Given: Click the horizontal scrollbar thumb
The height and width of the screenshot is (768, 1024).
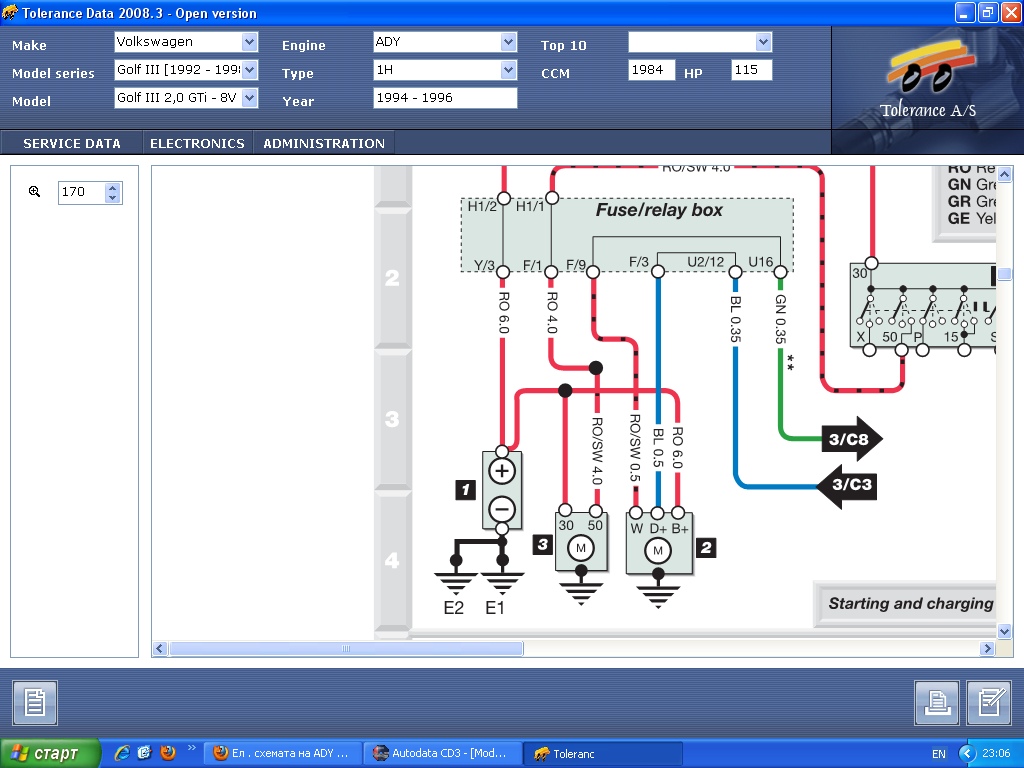Looking at the screenshot, I should click(346, 649).
